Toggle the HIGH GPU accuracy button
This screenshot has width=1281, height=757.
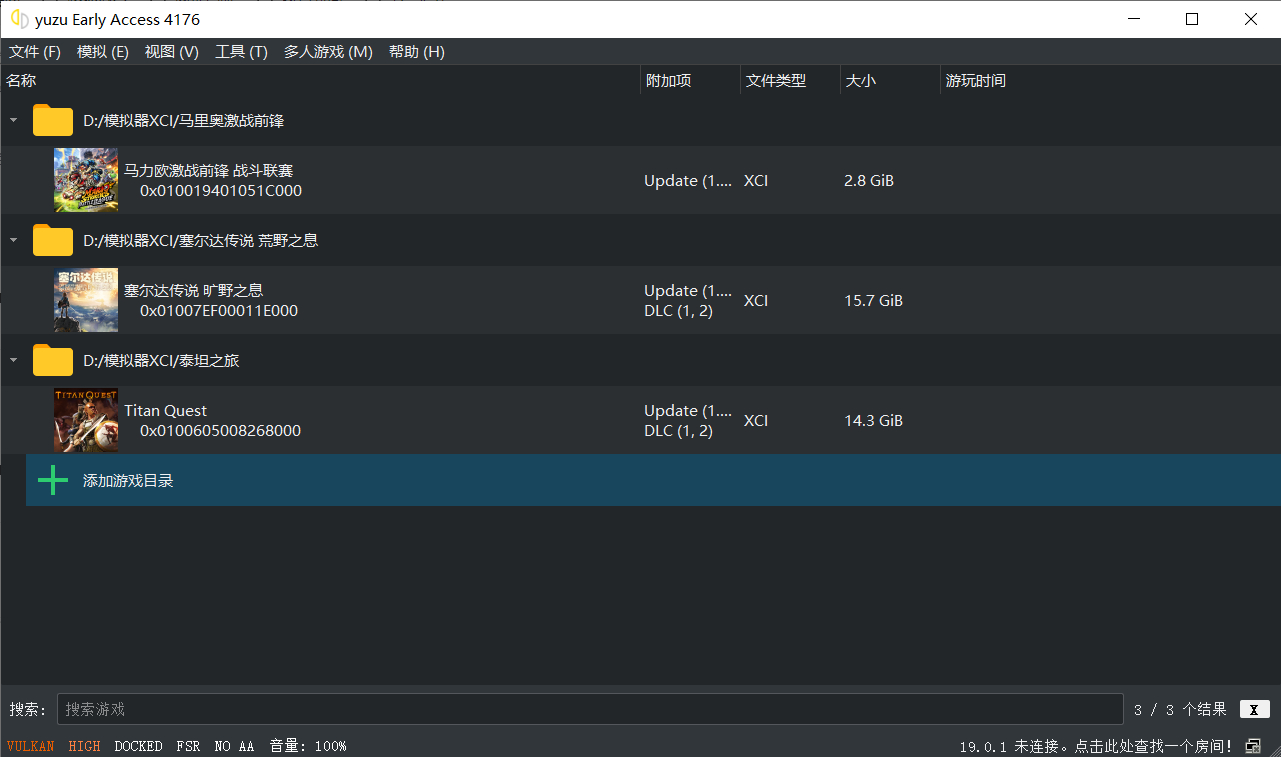(85, 746)
